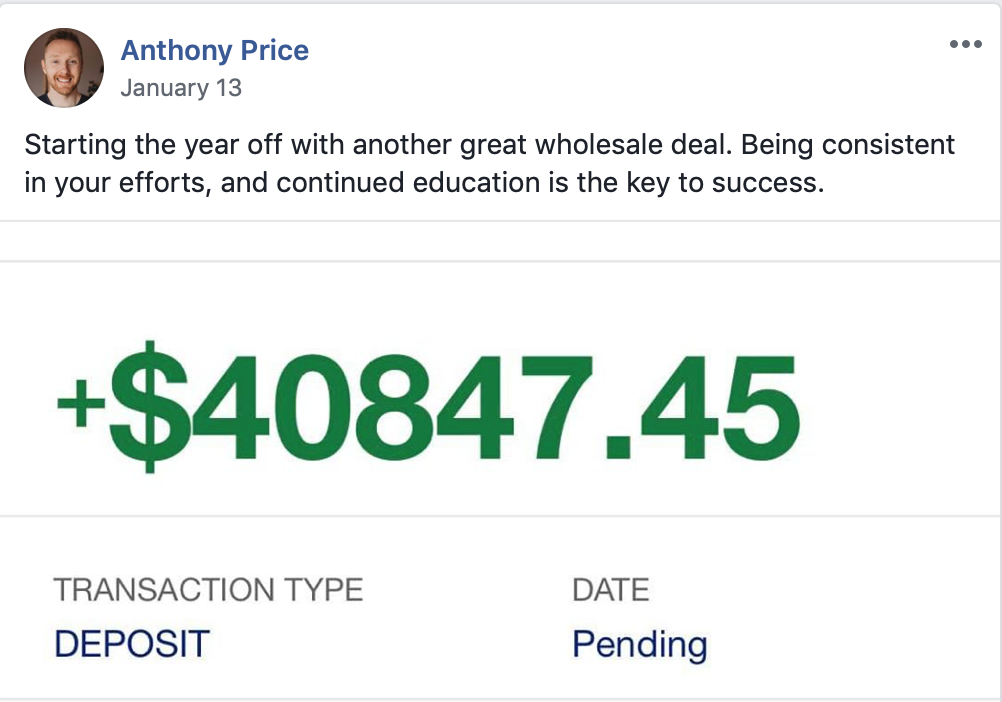
Task: Click the DATE field label
Action: click(610, 590)
